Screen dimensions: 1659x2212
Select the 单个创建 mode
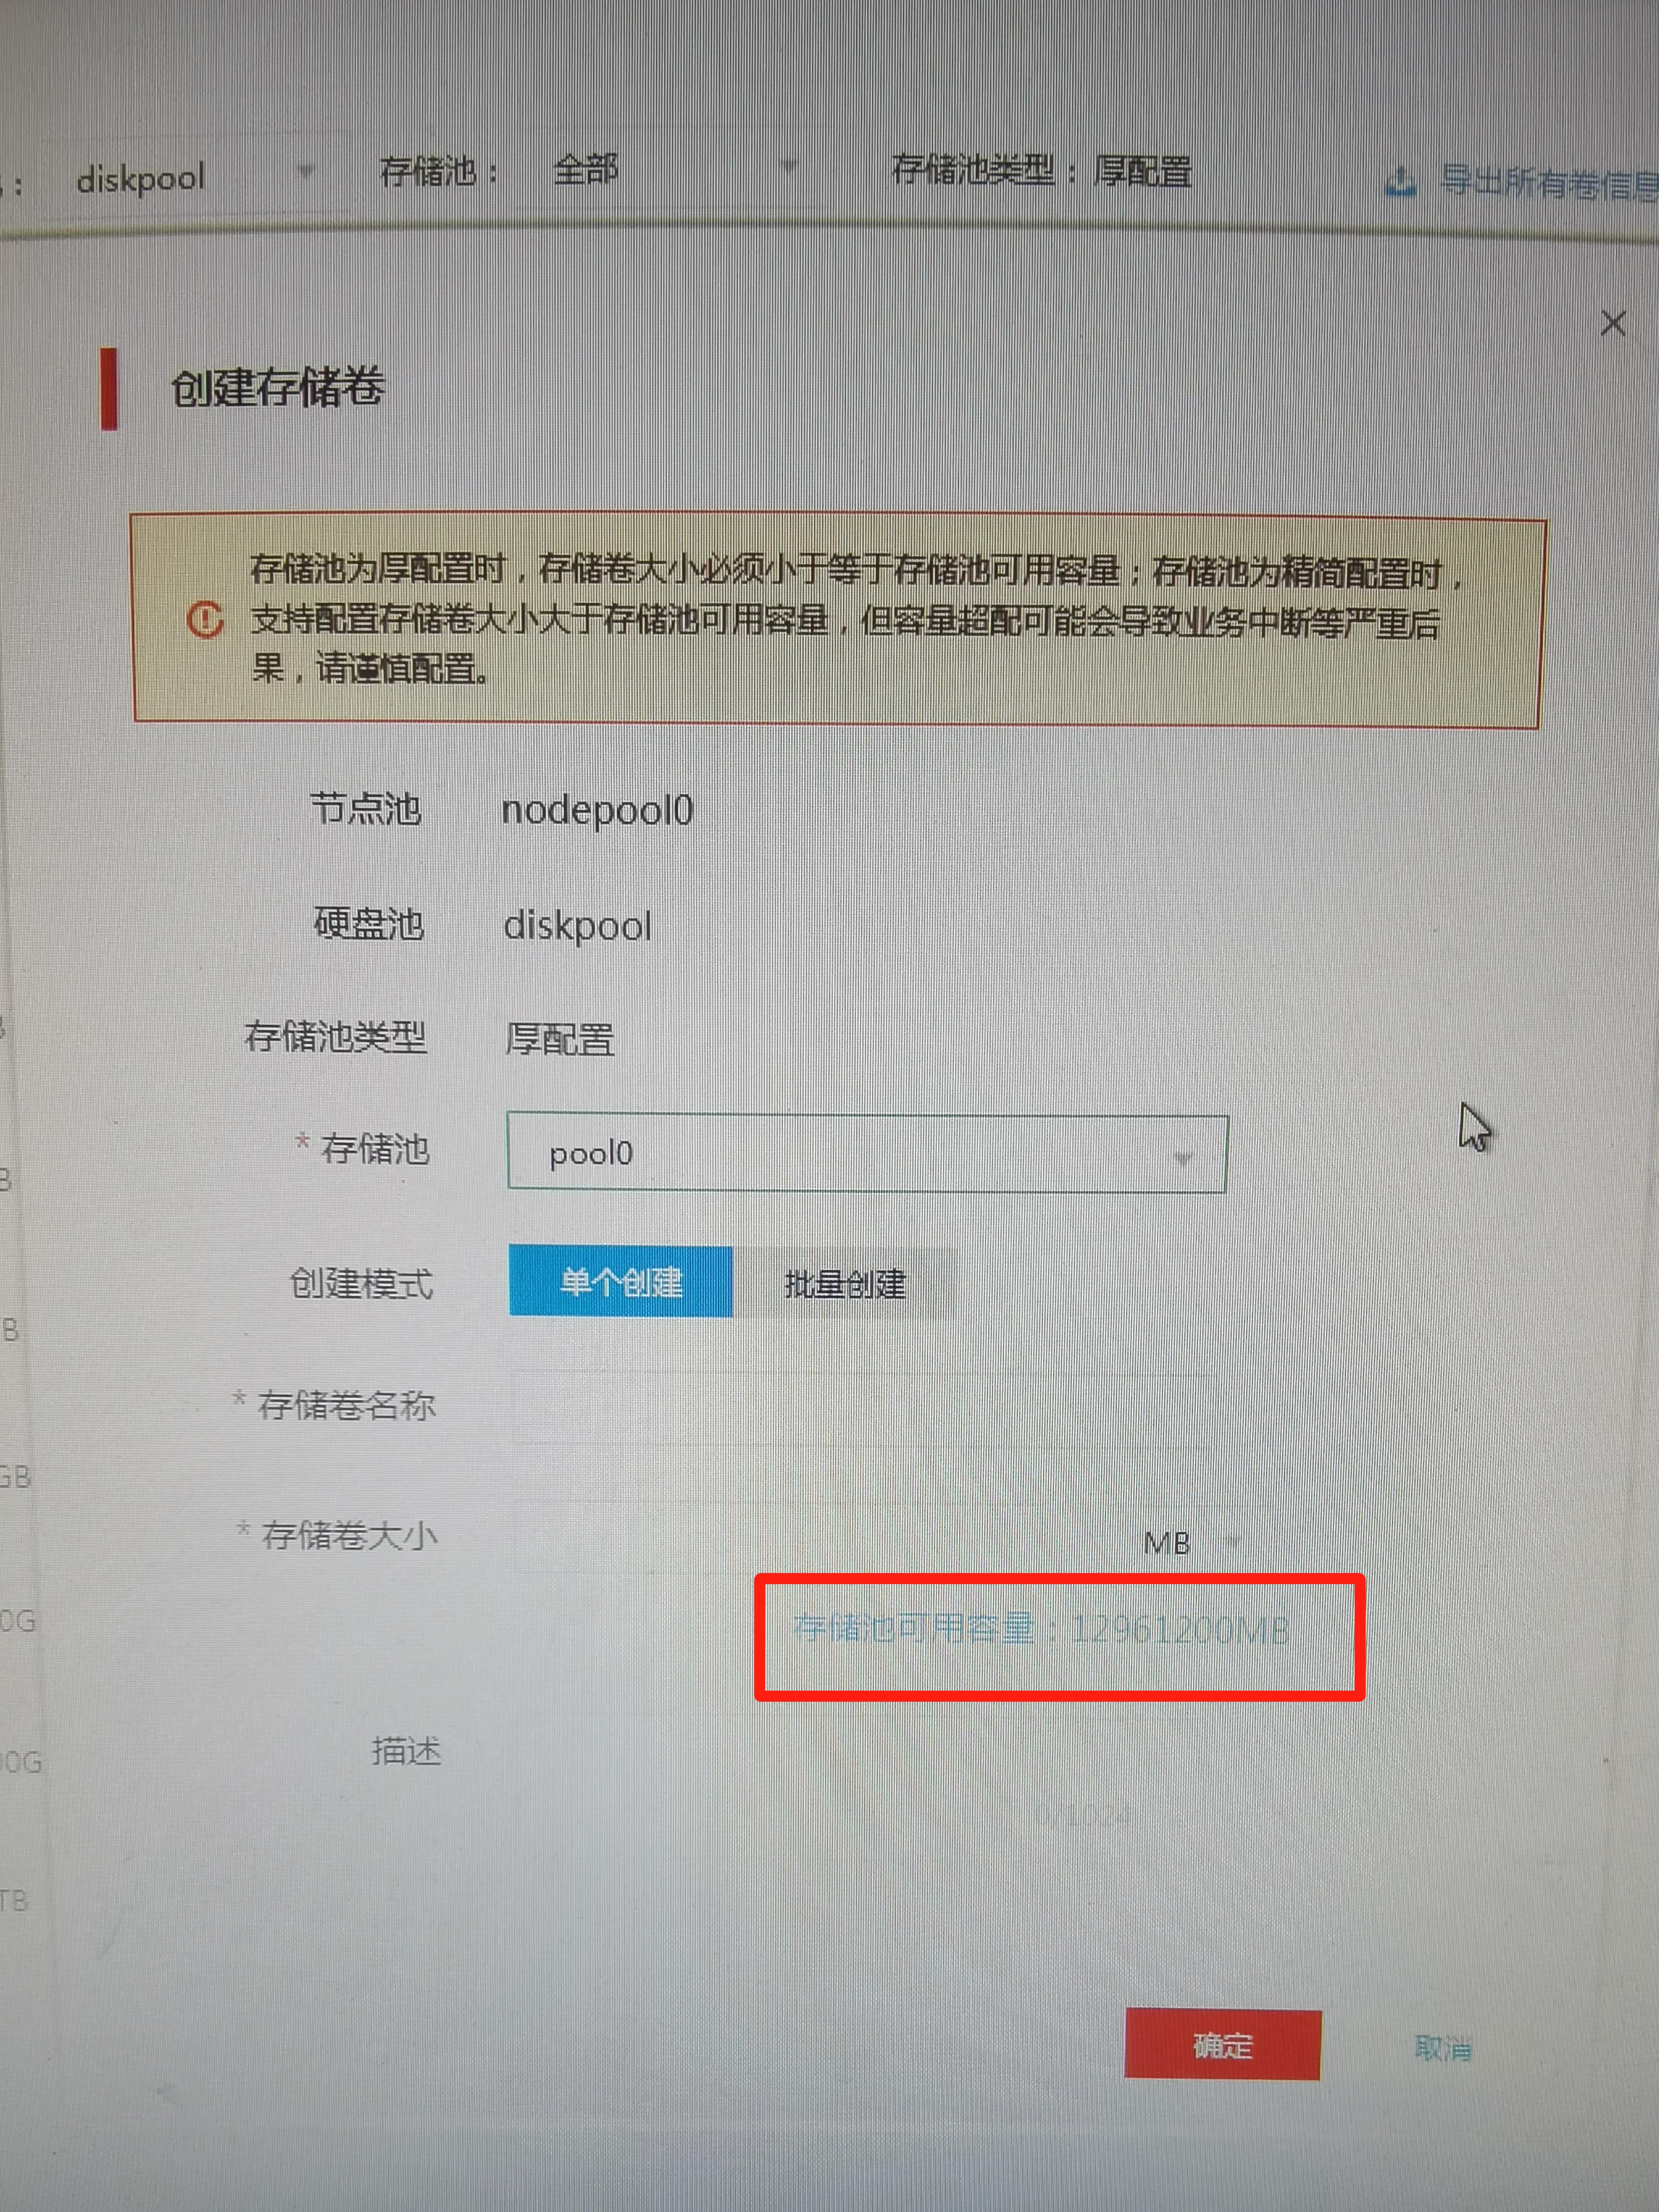pos(620,1281)
